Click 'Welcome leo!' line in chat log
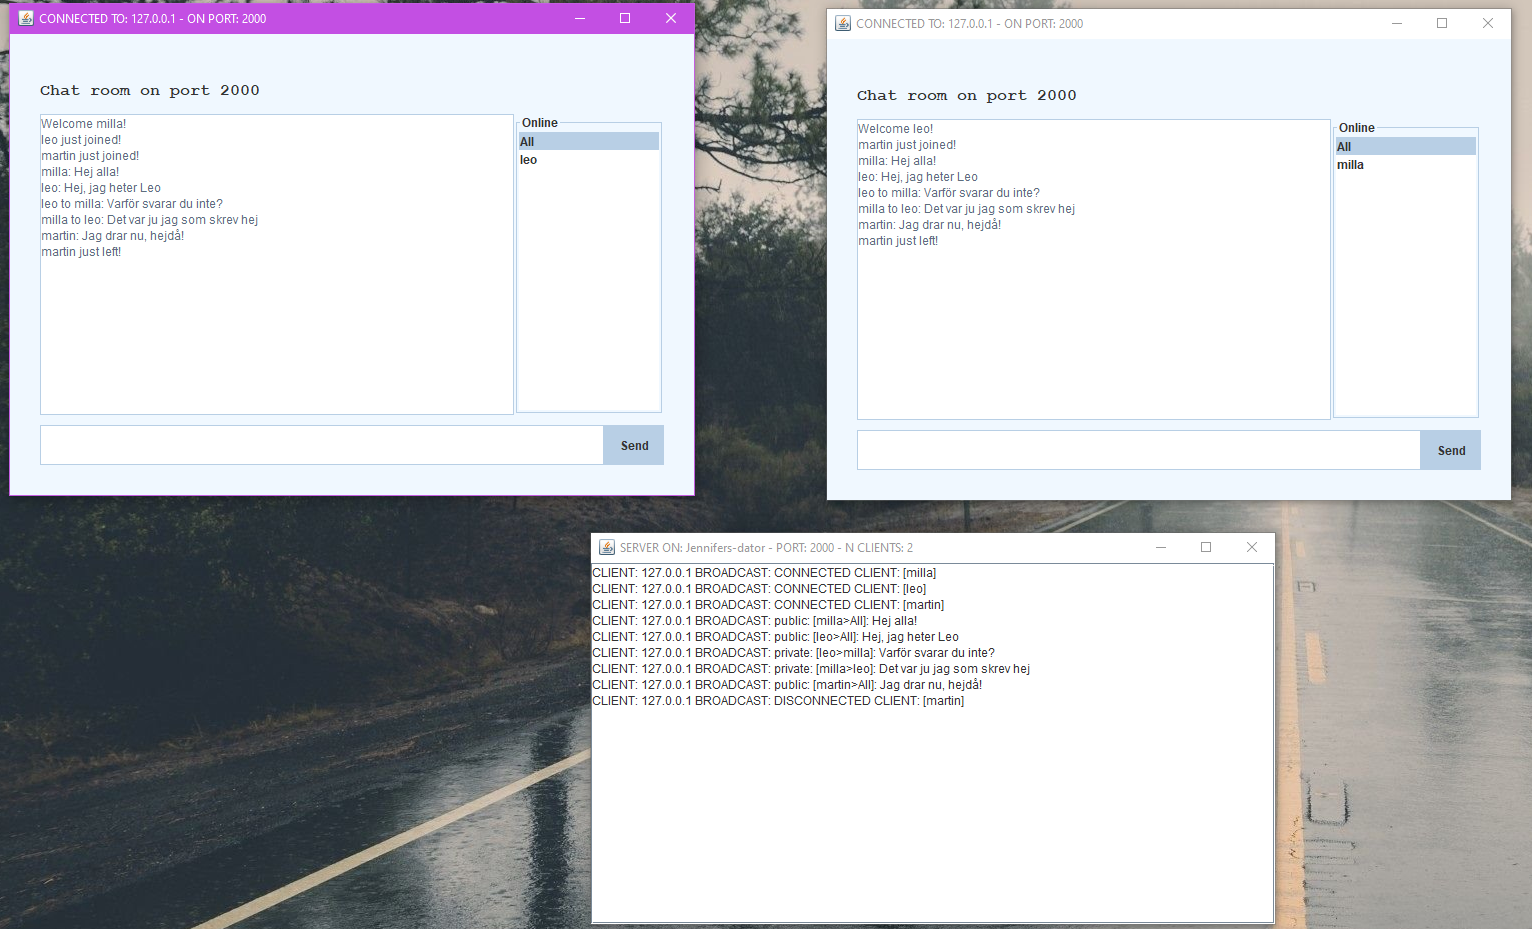This screenshot has width=1532, height=929. [896, 129]
